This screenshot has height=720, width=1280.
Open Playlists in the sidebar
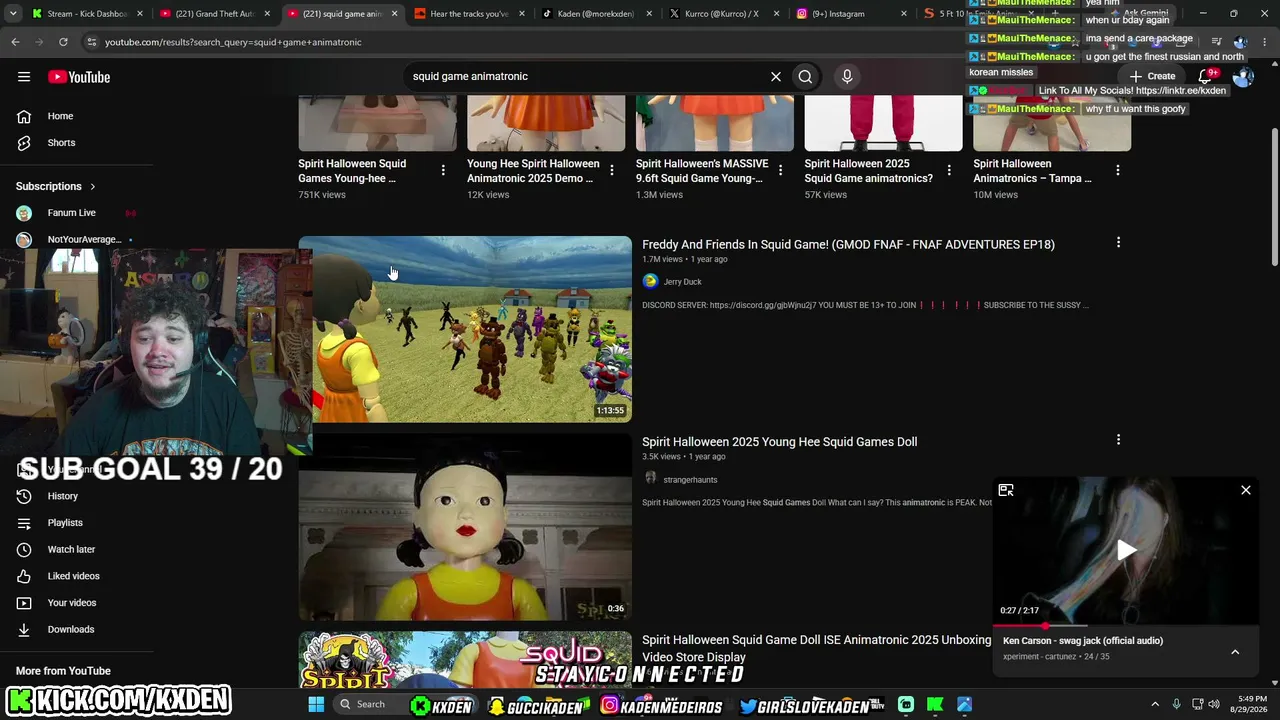pos(65,523)
